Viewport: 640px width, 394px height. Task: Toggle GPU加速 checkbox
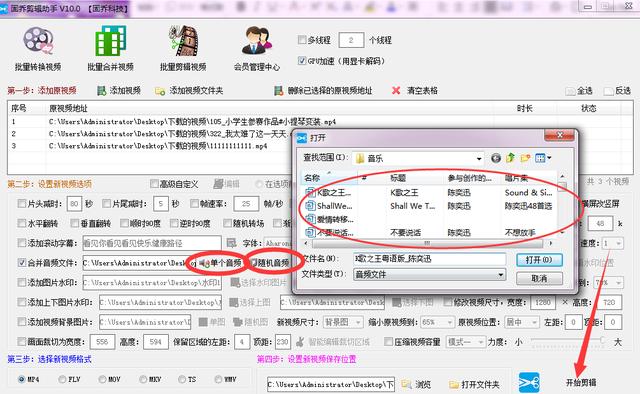click(302, 61)
